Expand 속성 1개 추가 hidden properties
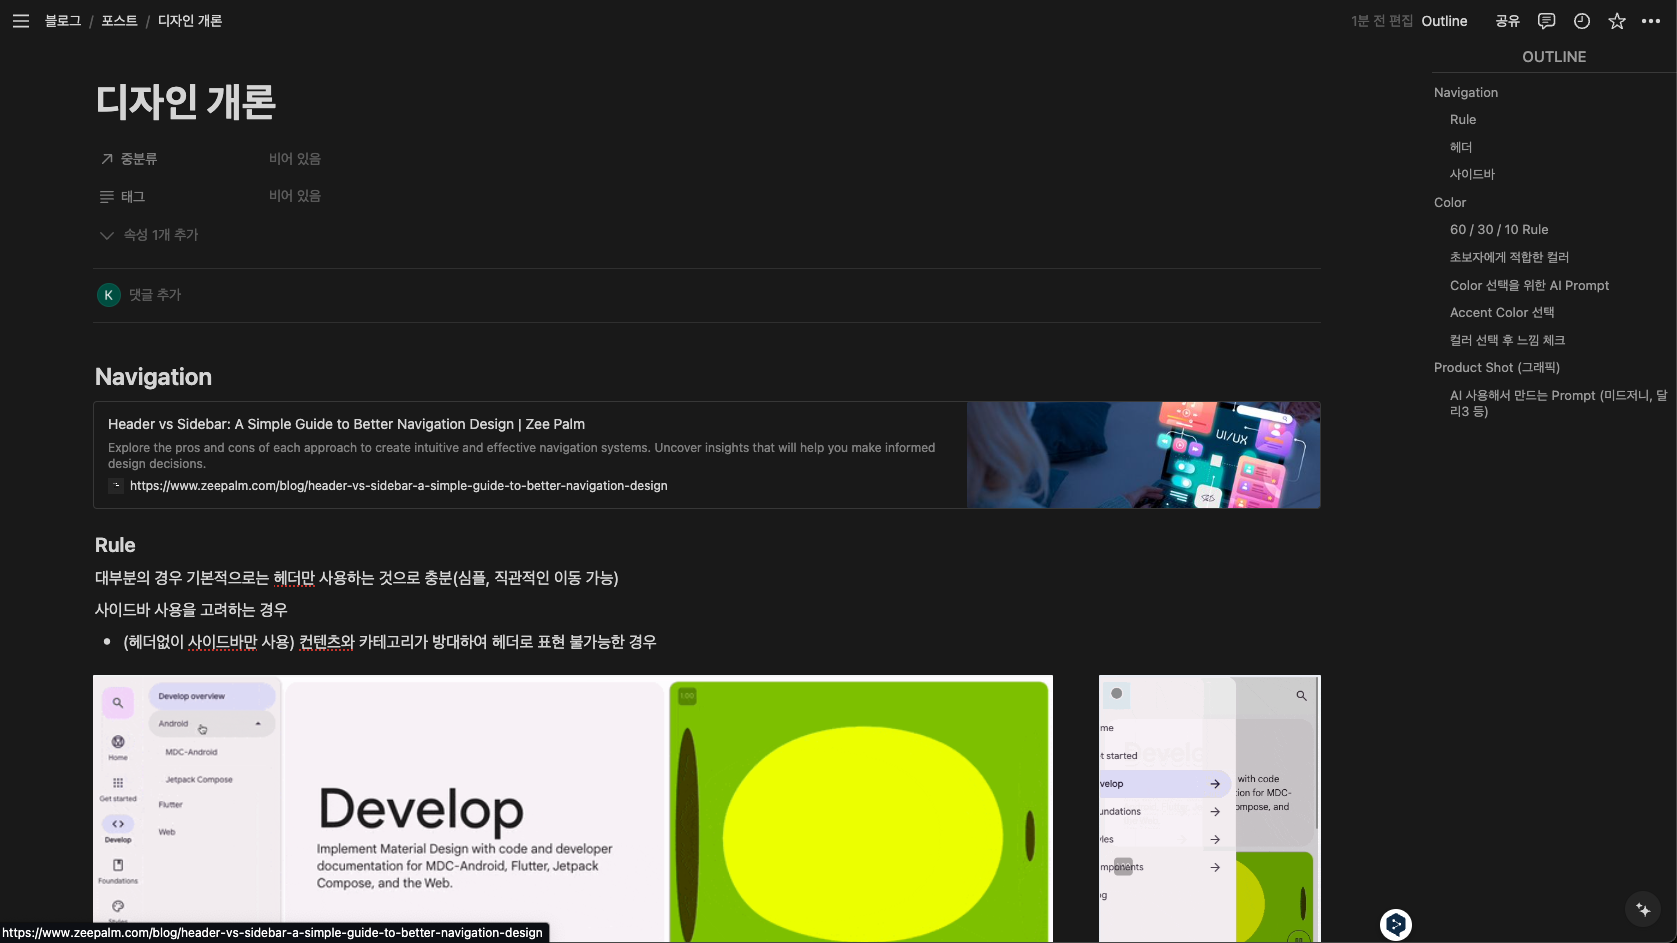This screenshot has height=943, width=1677. [x=148, y=235]
